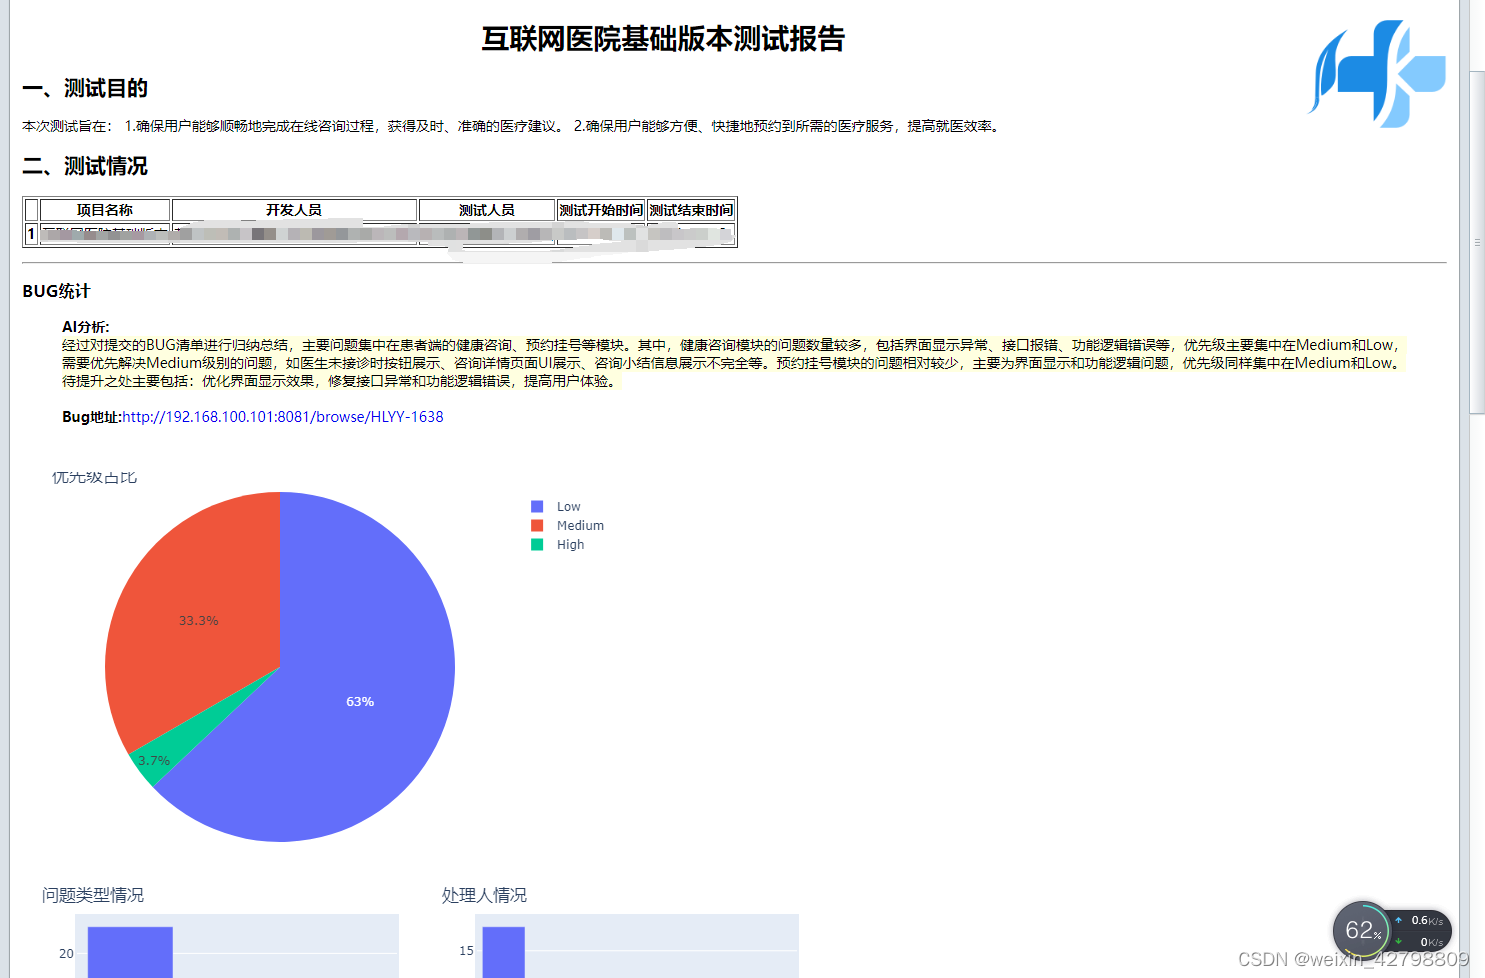The width and height of the screenshot is (1485, 978).
Task: Click the report title 互联网医院基础版本测试报告
Action: (663, 39)
